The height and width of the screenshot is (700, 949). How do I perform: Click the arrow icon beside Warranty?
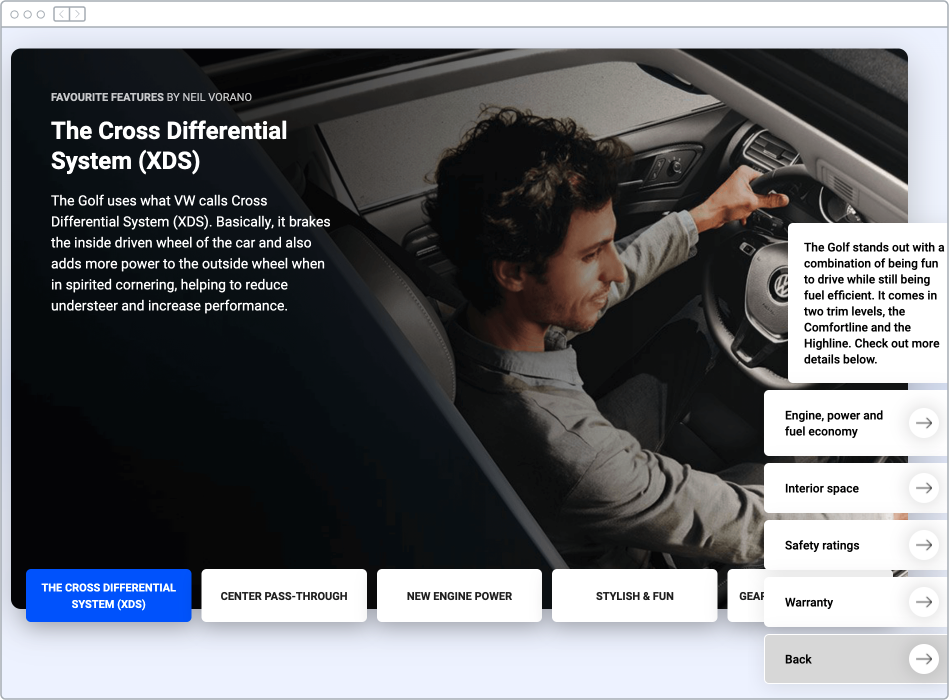(924, 602)
